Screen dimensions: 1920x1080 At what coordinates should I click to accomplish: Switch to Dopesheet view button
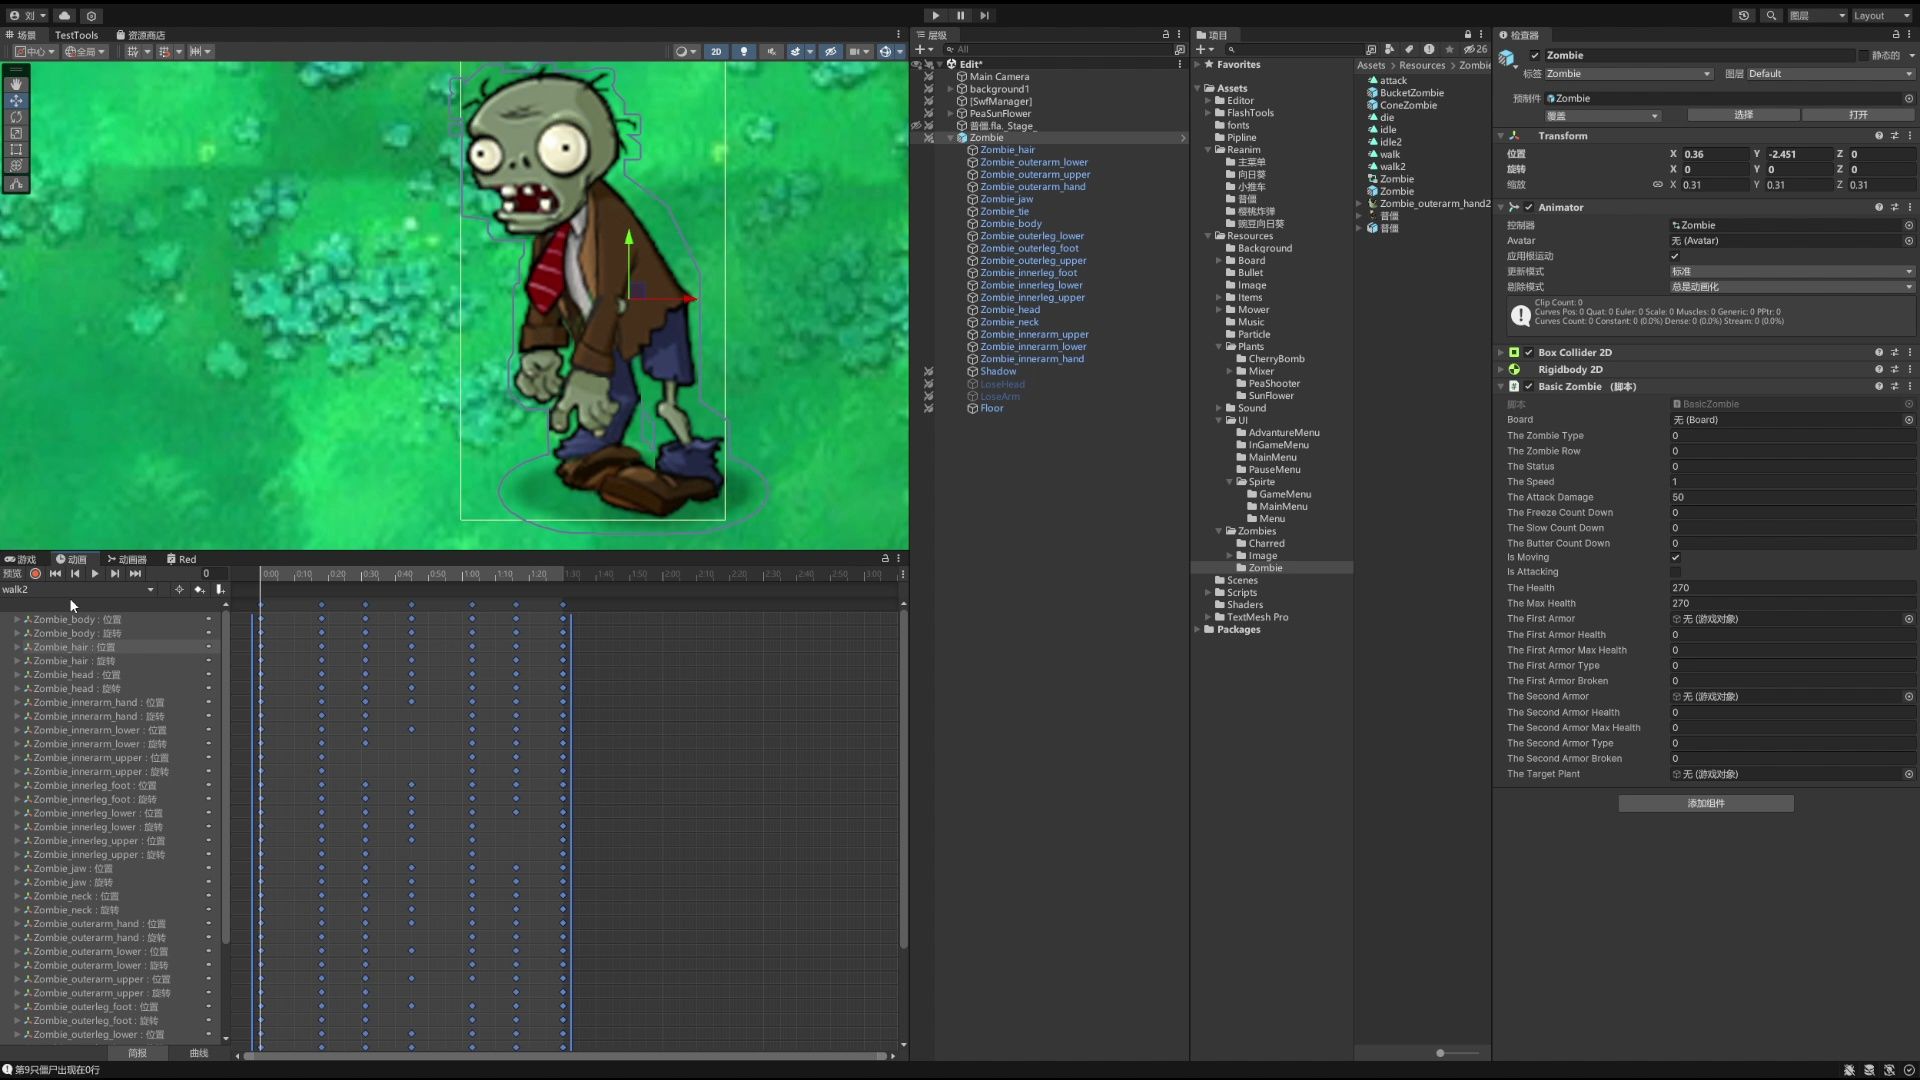click(137, 1054)
